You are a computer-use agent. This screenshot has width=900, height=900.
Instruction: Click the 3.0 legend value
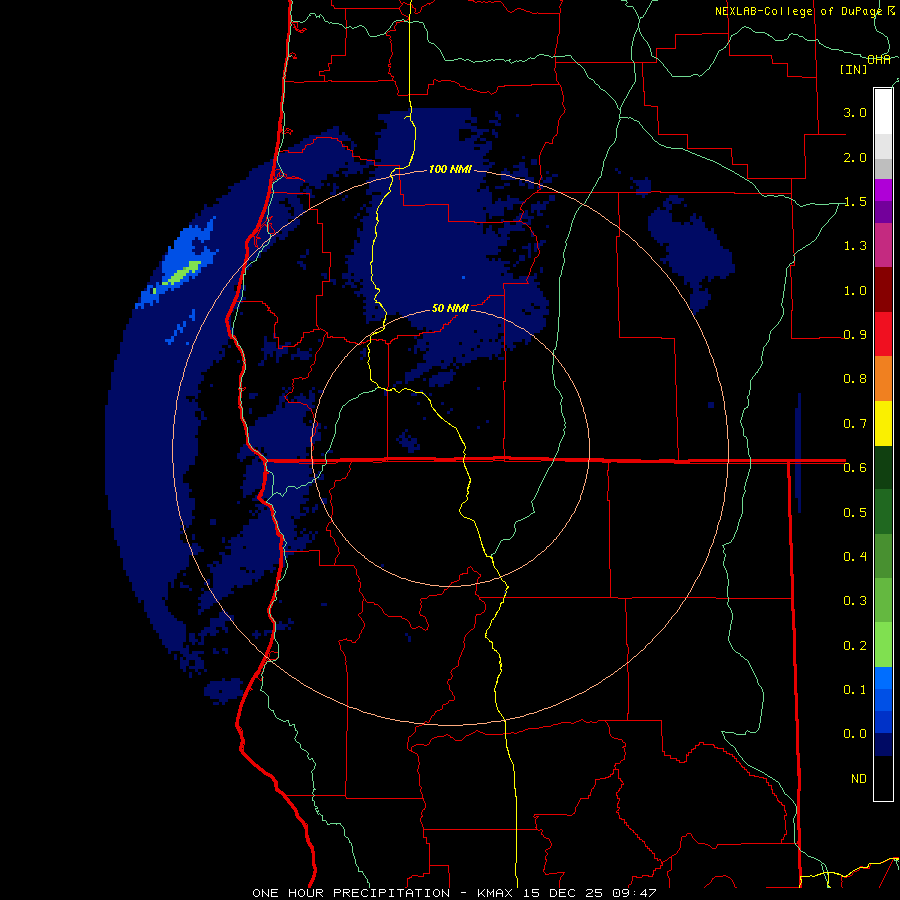click(x=855, y=112)
